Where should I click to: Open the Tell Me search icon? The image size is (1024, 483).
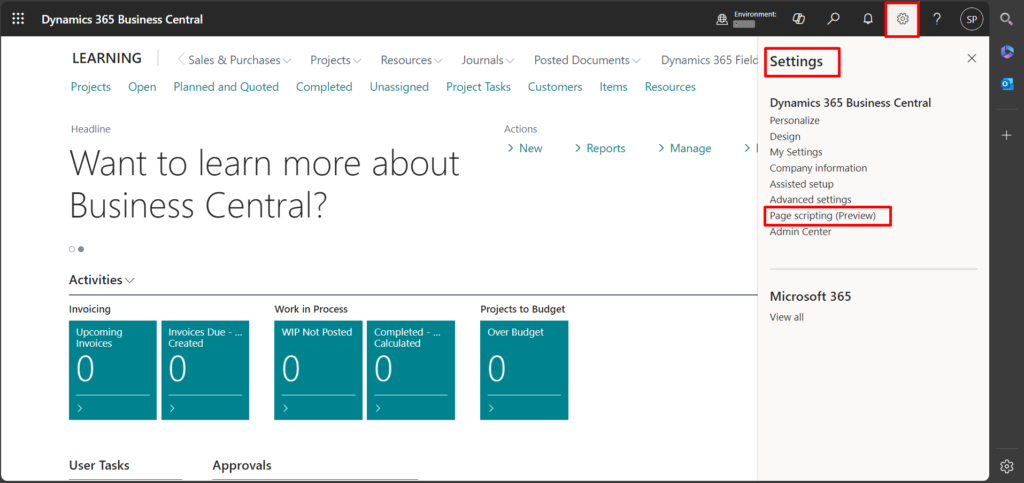coord(833,19)
